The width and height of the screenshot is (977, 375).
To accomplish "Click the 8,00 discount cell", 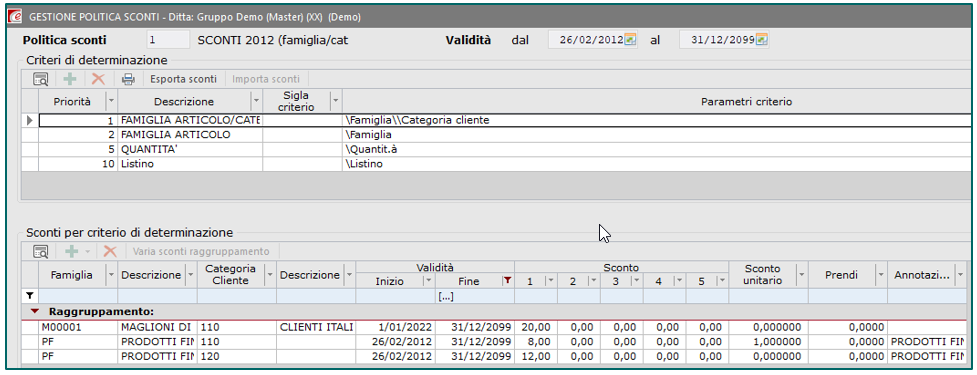I will coord(536,342).
